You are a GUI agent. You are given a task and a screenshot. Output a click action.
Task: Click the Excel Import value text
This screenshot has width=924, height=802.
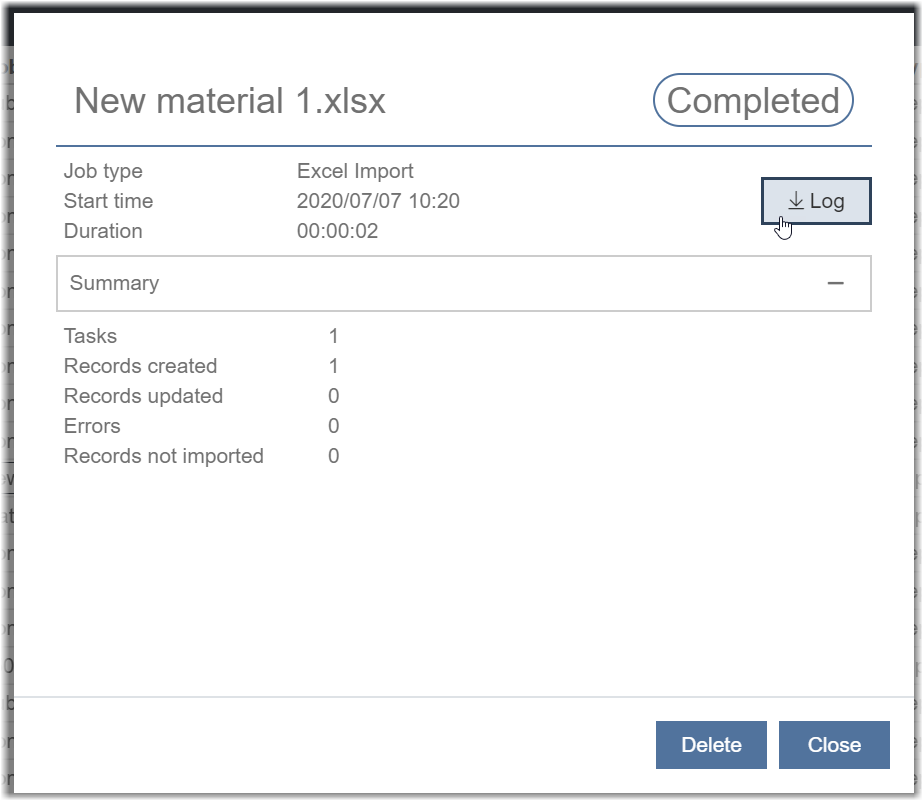click(355, 171)
